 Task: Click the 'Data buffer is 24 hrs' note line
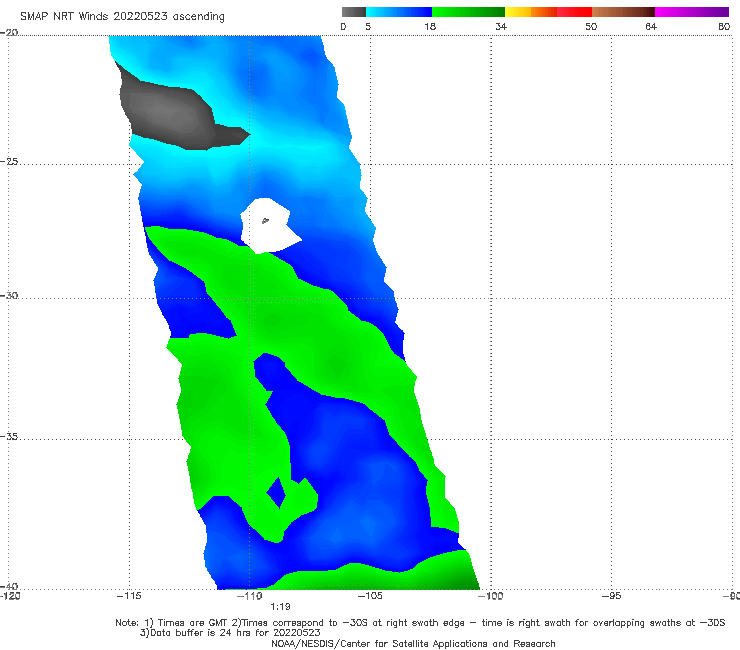[x=230, y=633]
